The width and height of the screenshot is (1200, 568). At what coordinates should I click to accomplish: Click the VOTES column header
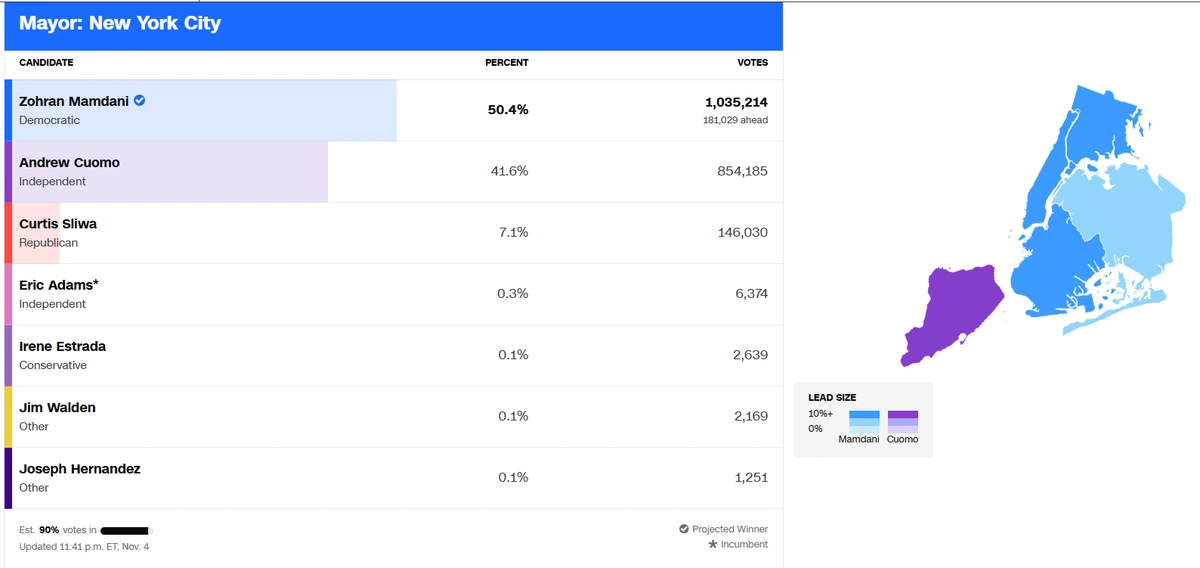[752, 63]
